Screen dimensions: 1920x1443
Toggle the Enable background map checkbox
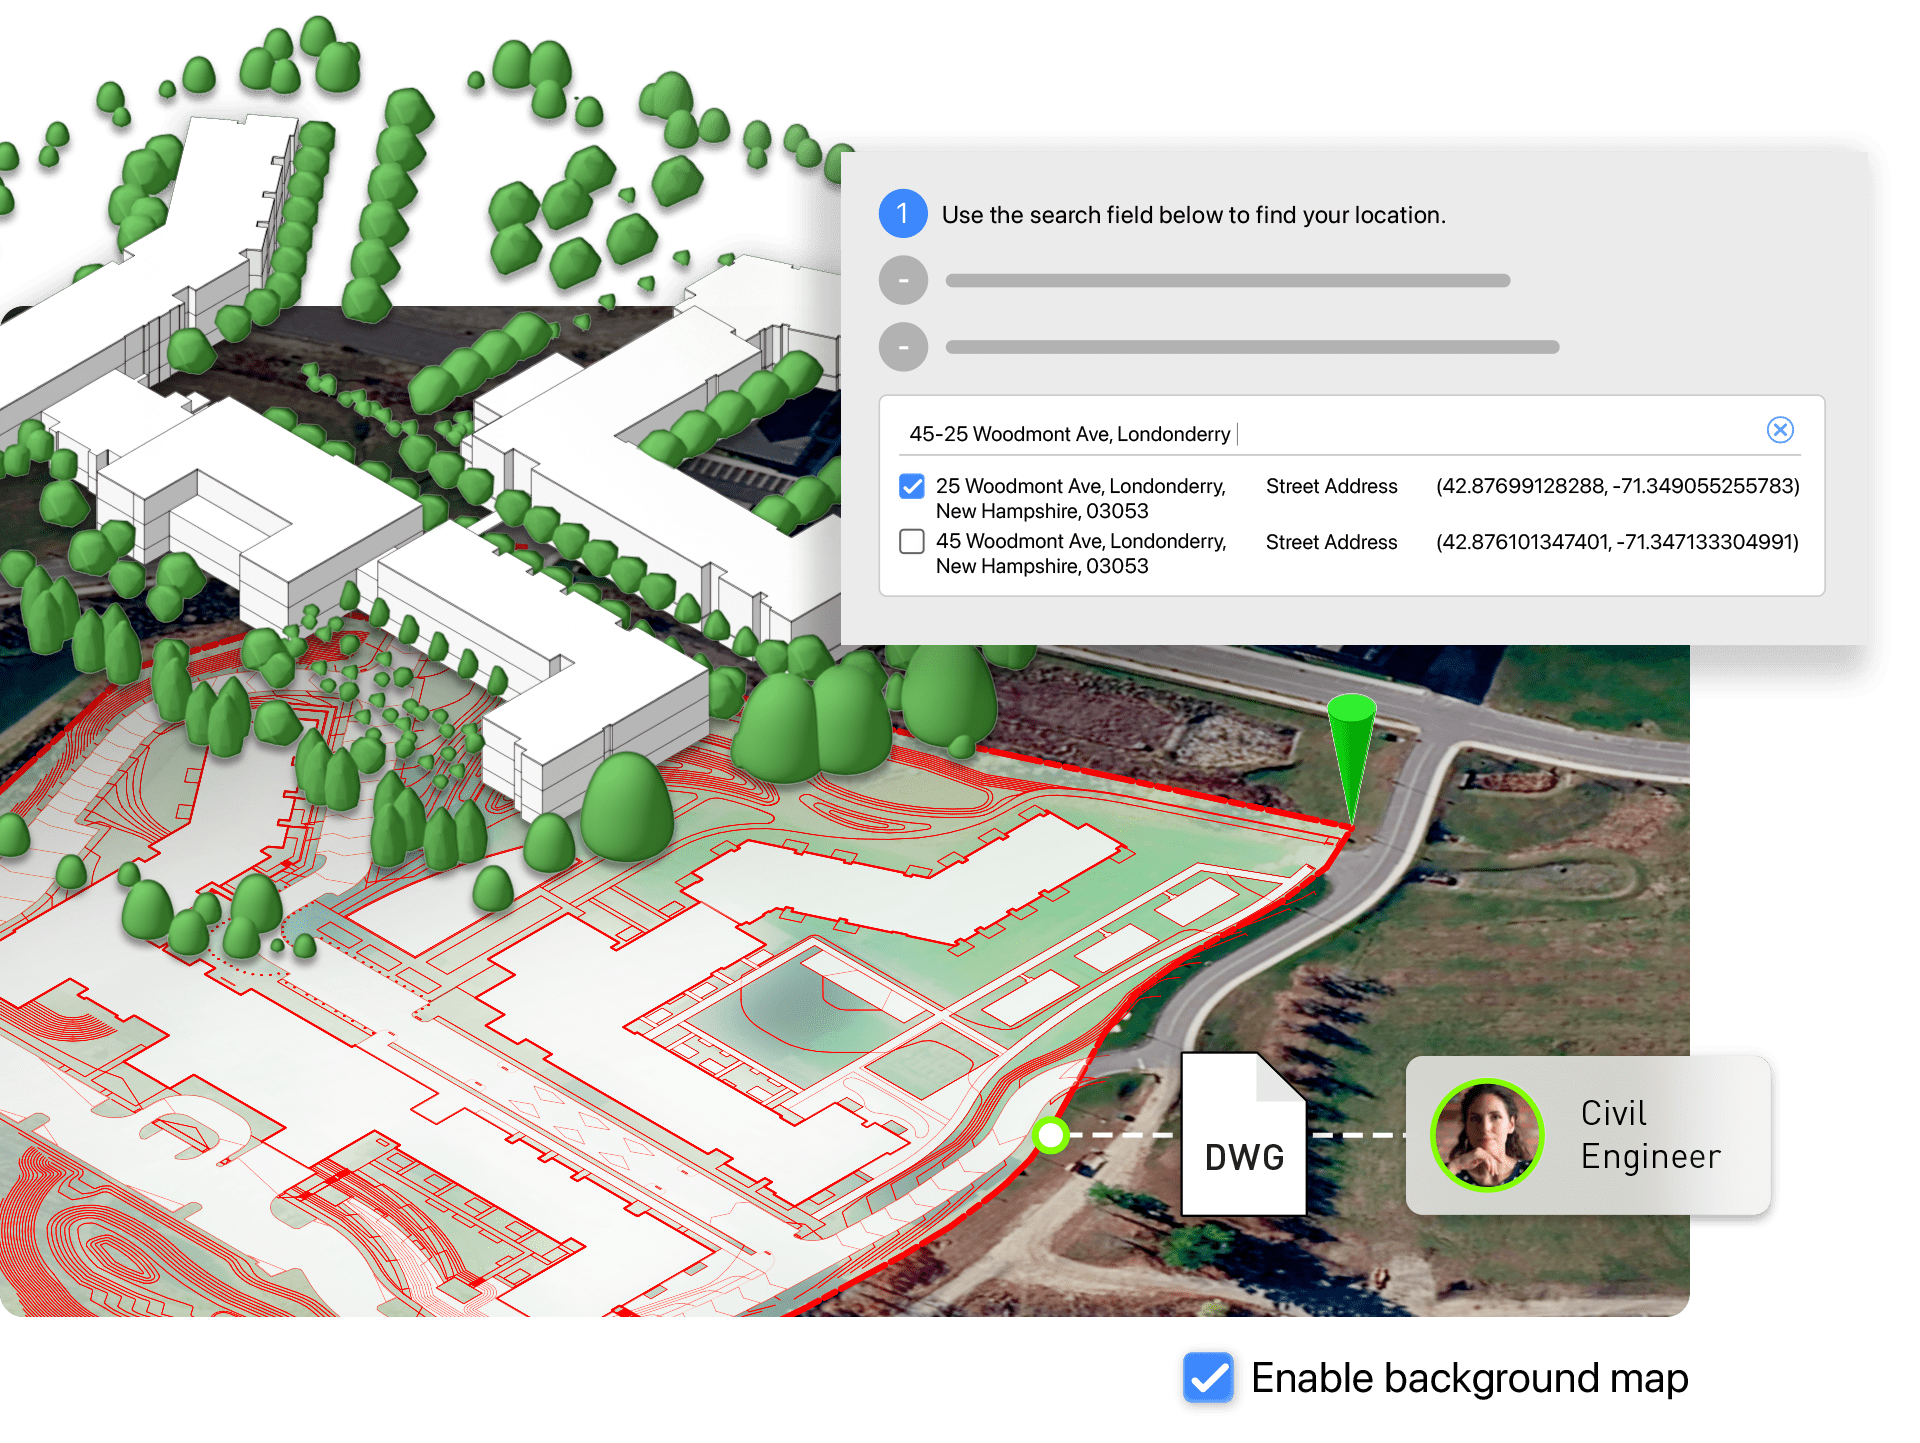click(x=1209, y=1378)
